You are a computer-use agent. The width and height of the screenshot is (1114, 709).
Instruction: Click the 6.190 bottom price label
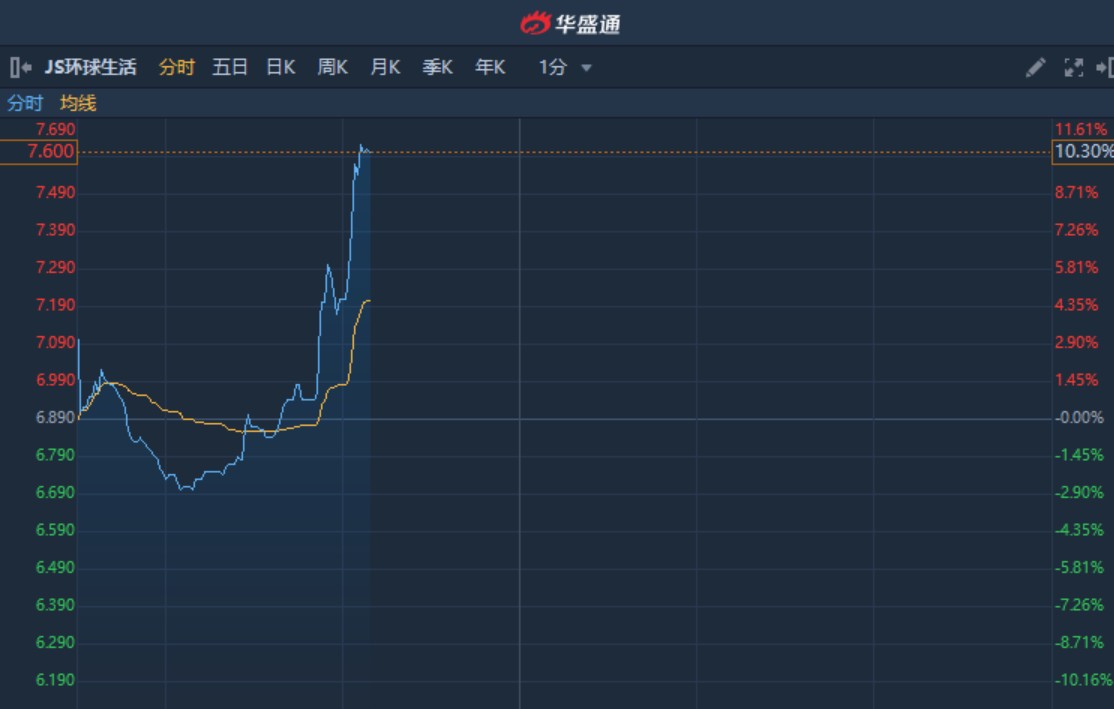tap(55, 680)
